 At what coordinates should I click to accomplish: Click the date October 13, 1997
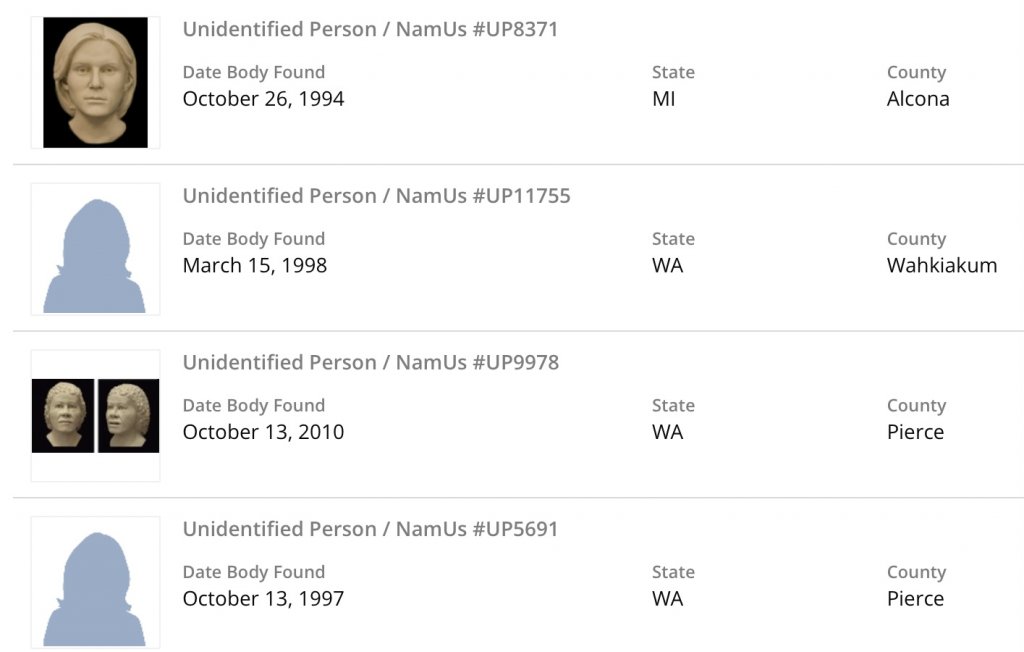pos(263,599)
